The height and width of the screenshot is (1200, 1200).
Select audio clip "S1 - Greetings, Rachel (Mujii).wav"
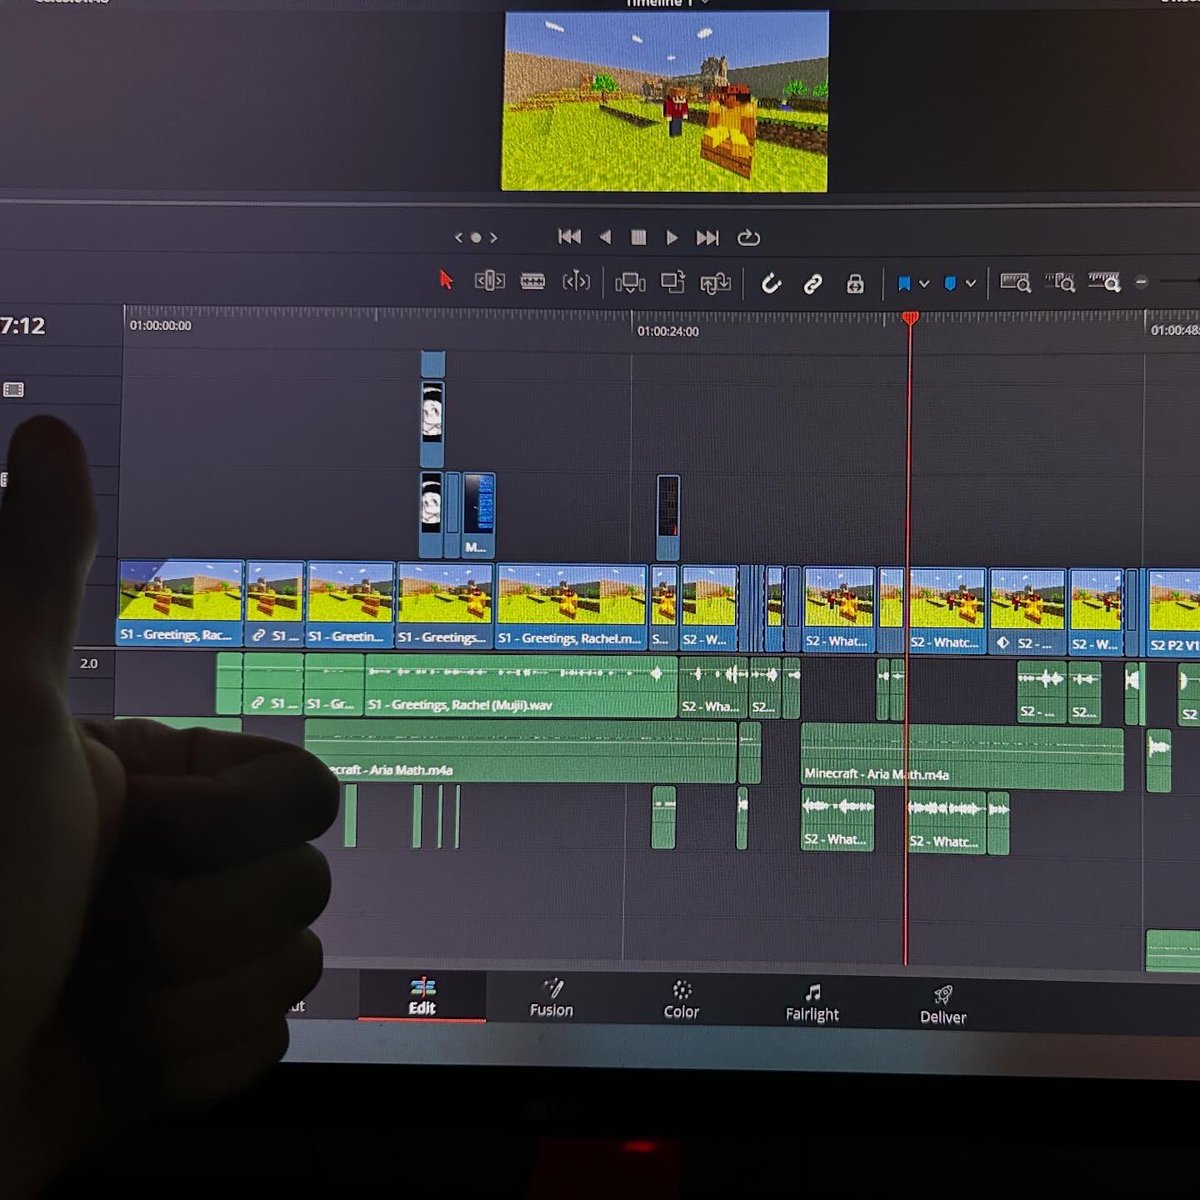(x=521, y=686)
